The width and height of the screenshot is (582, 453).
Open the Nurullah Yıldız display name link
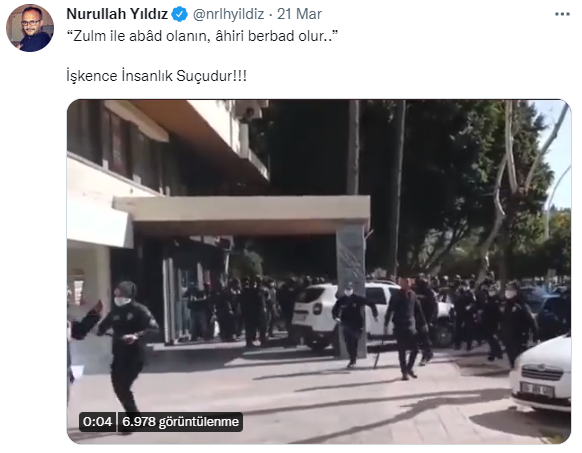(117, 14)
